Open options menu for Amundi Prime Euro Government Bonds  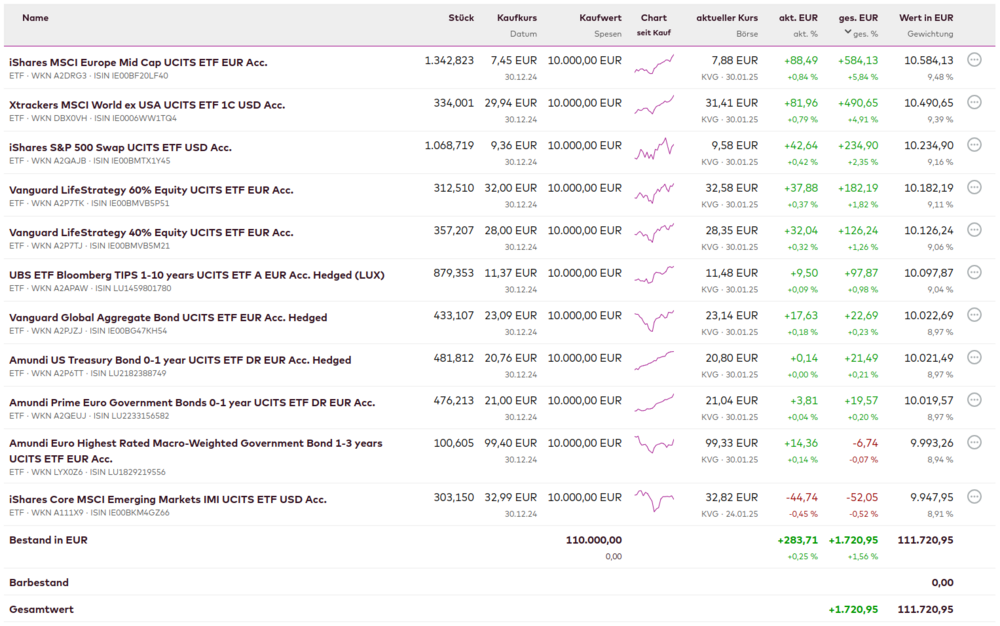(x=974, y=400)
